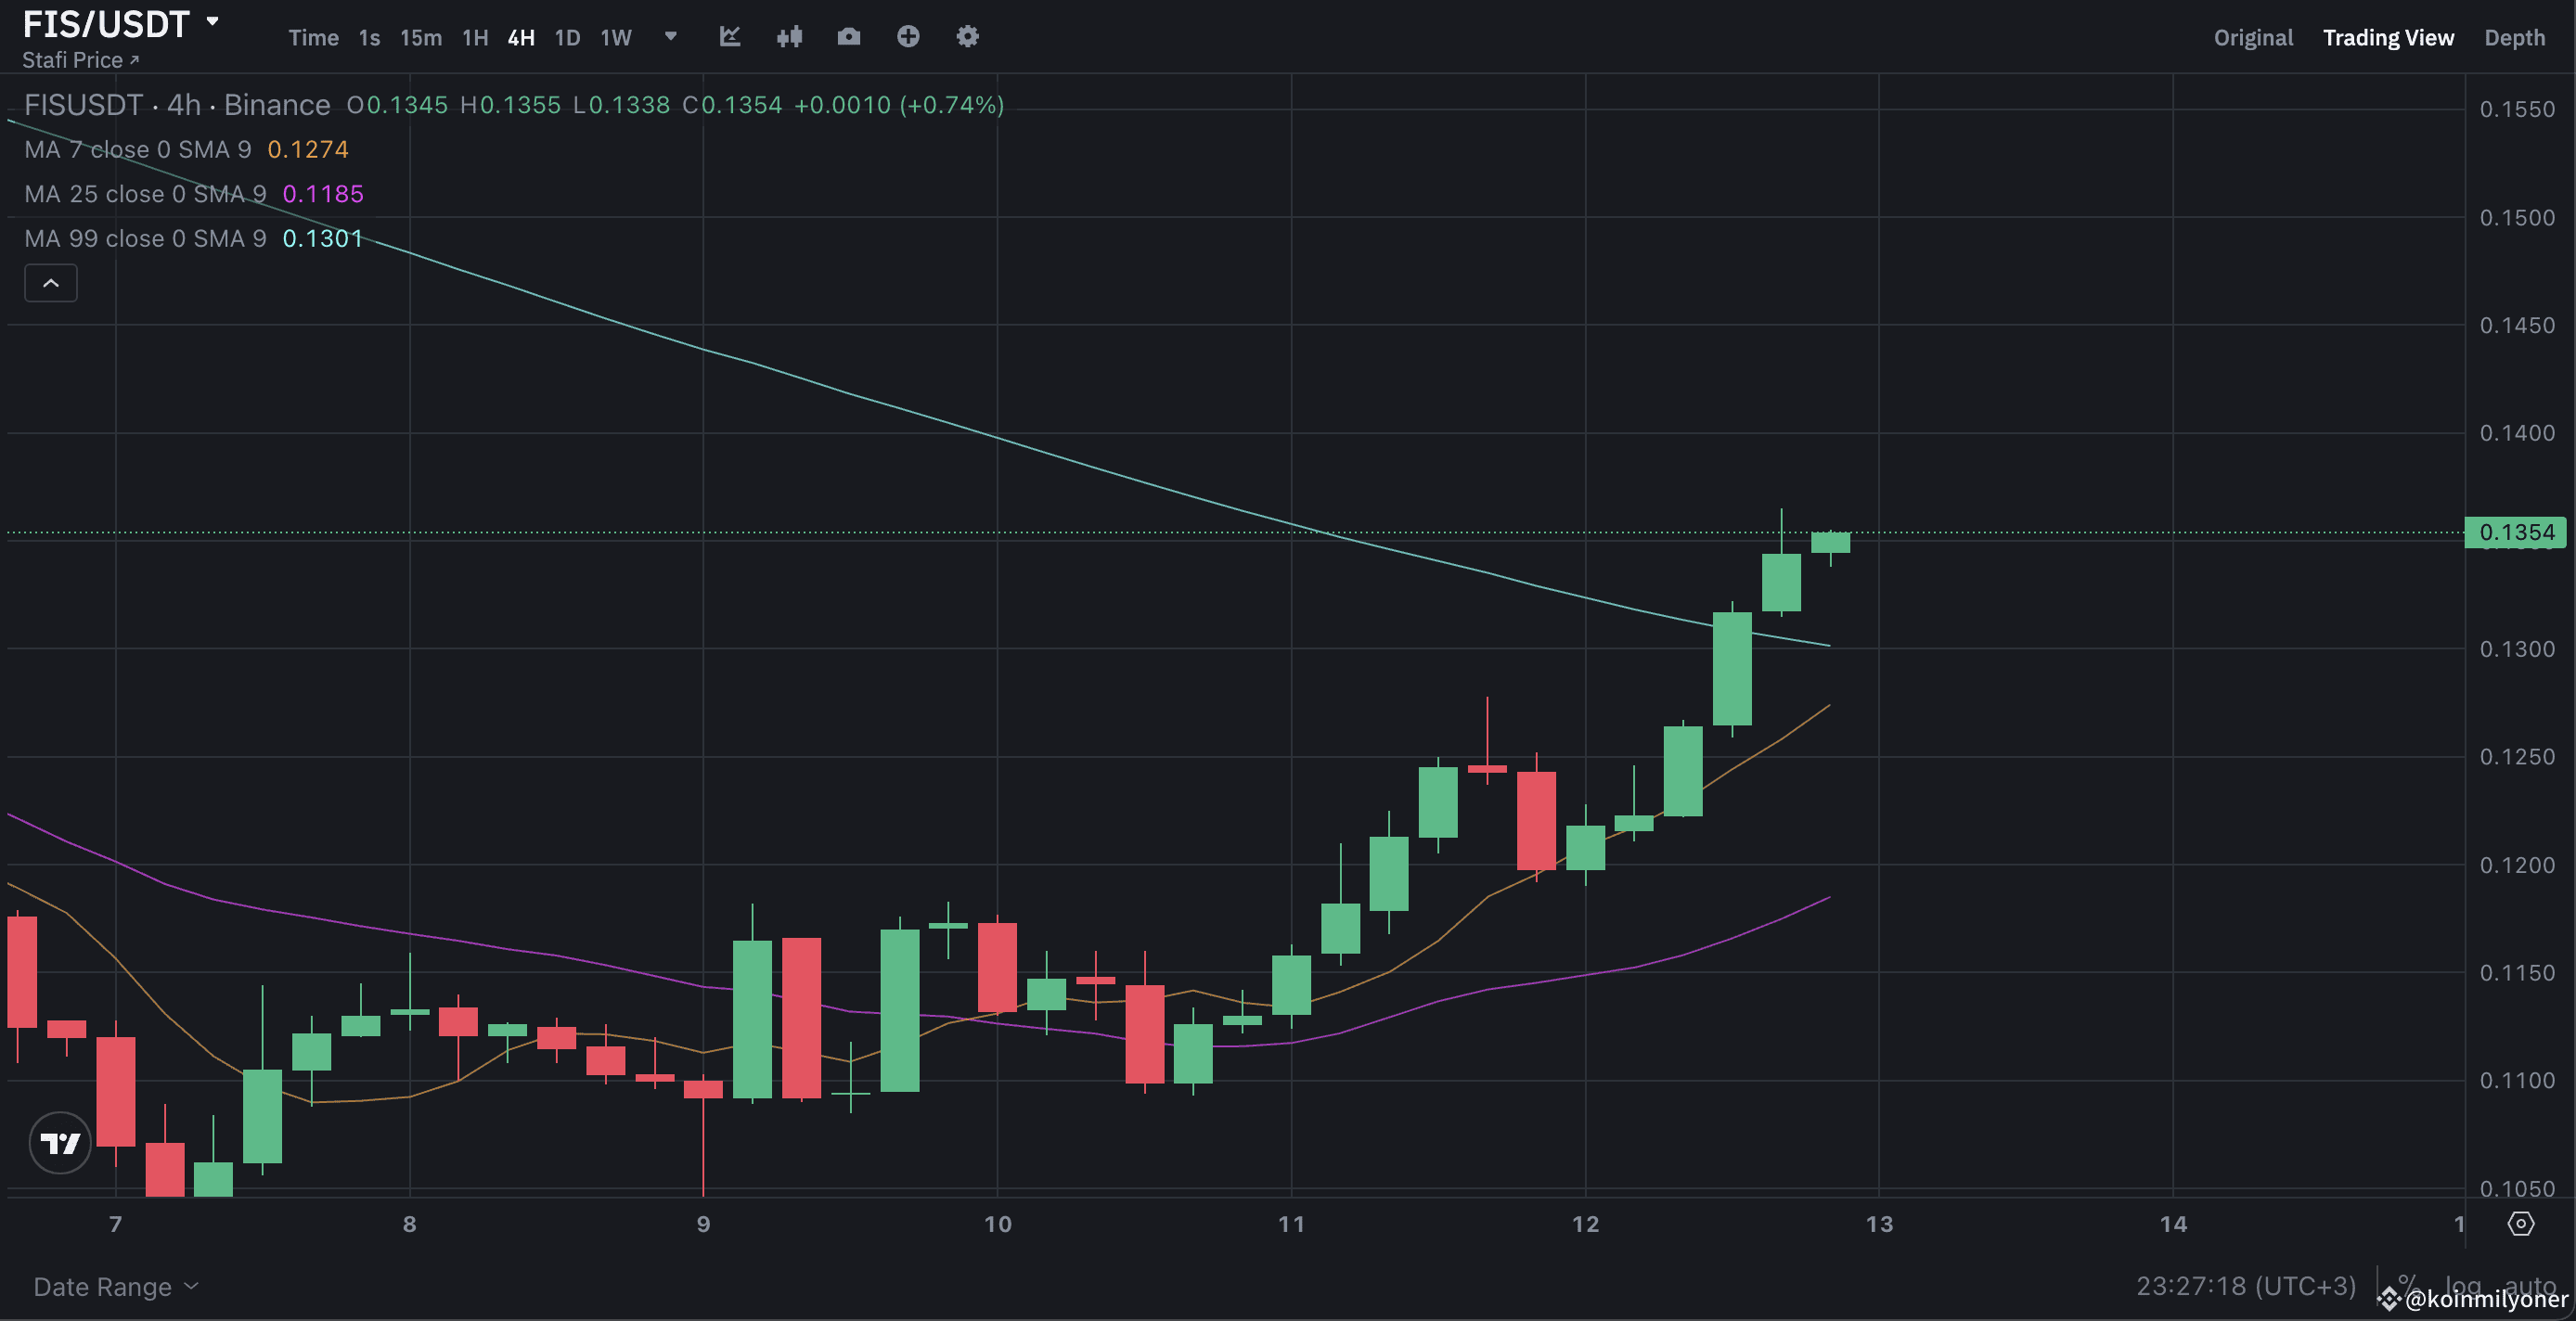This screenshot has width=2576, height=1321.
Task: Click the add alert plus icon
Action: 908,37
